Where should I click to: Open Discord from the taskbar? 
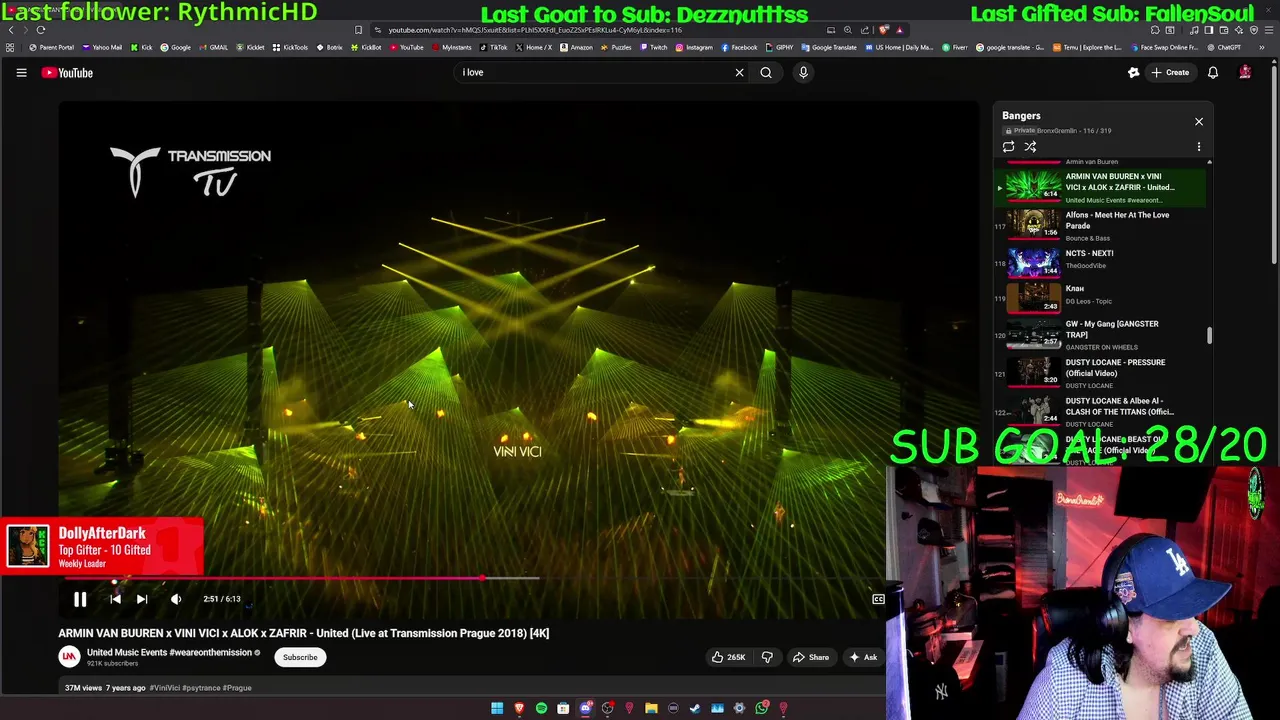585,708
